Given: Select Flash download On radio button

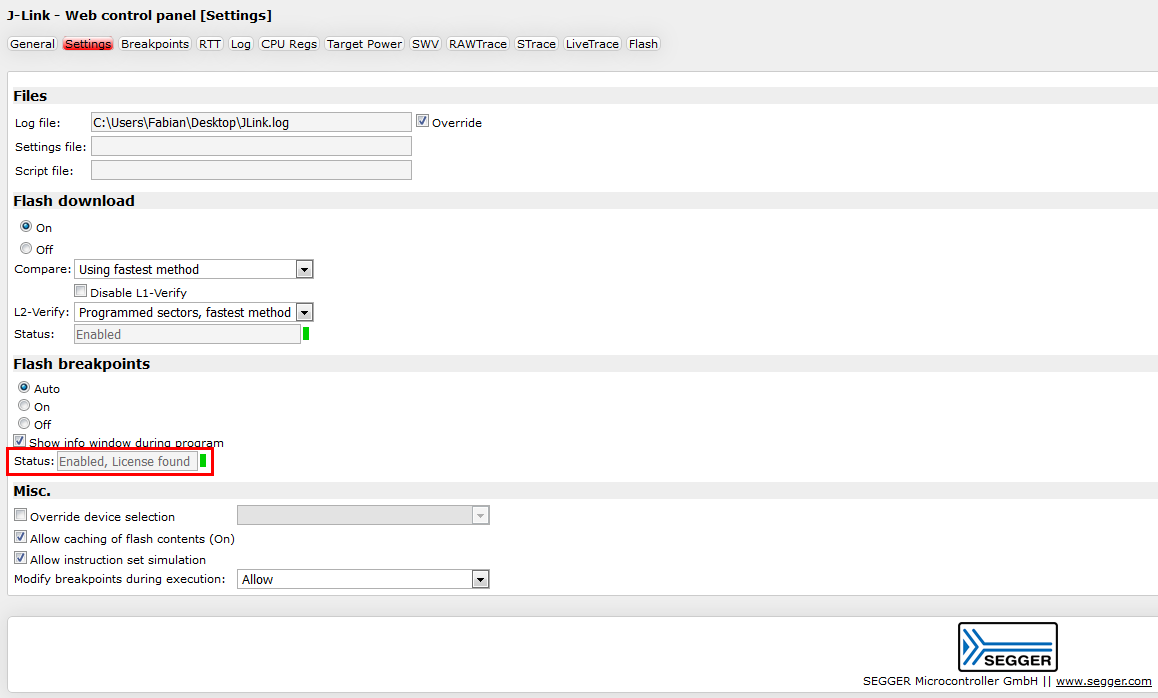Looking at the screenshot, I should pos(26,226).
